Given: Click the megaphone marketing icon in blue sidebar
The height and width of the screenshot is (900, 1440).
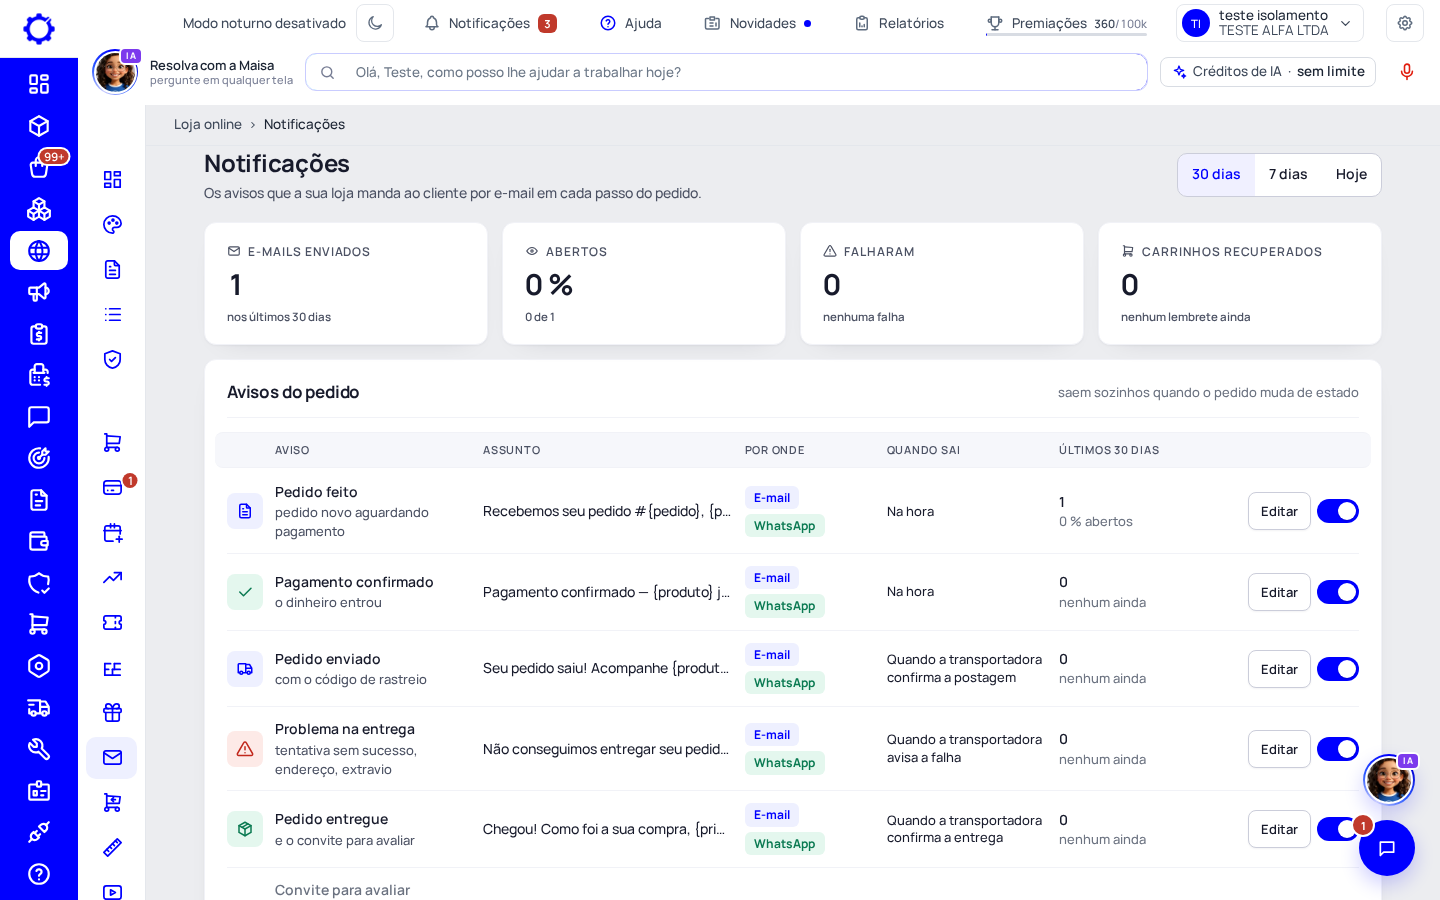Looking at the screenshot, I should (x=39, y=292).
